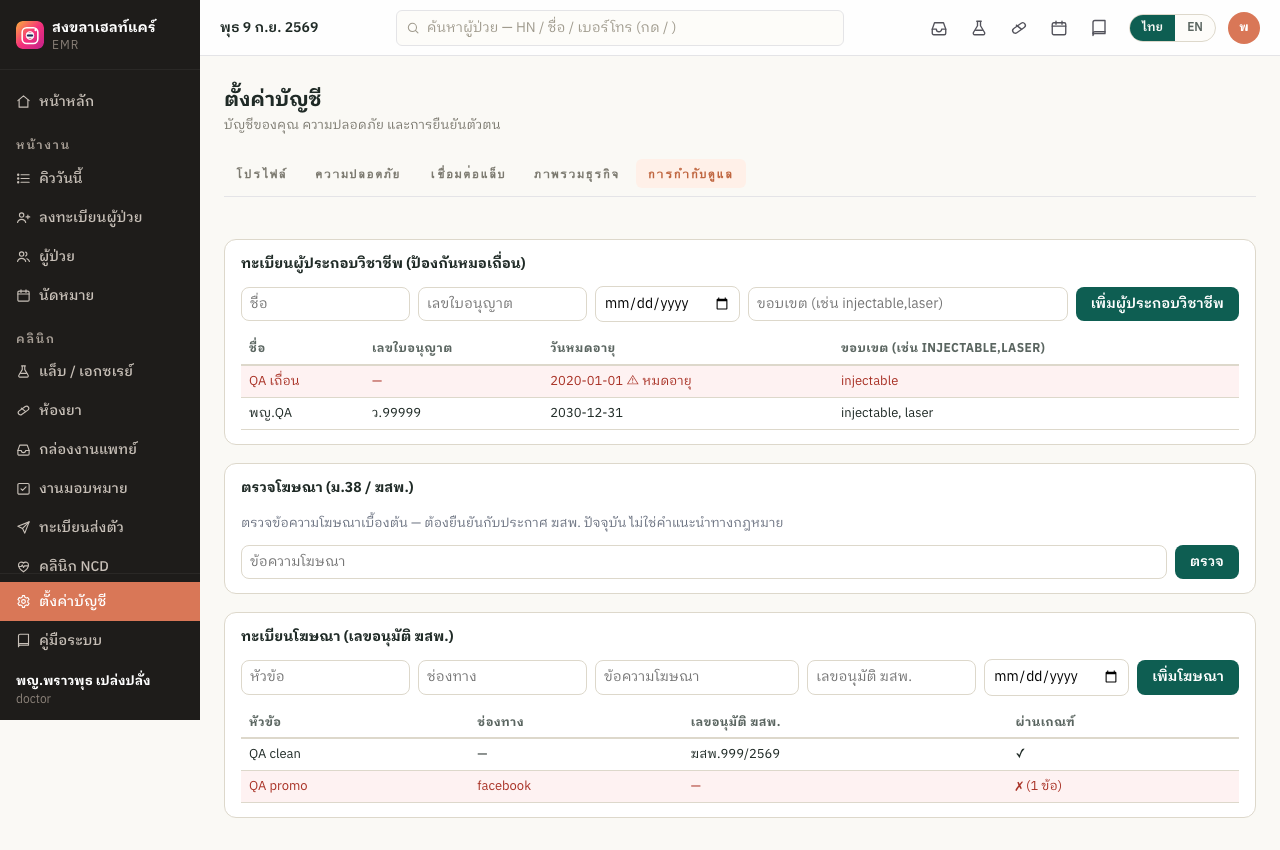
Task: Open นัดหมาย in sidebar
Action: pyautogui.click(x=100, y=295)
